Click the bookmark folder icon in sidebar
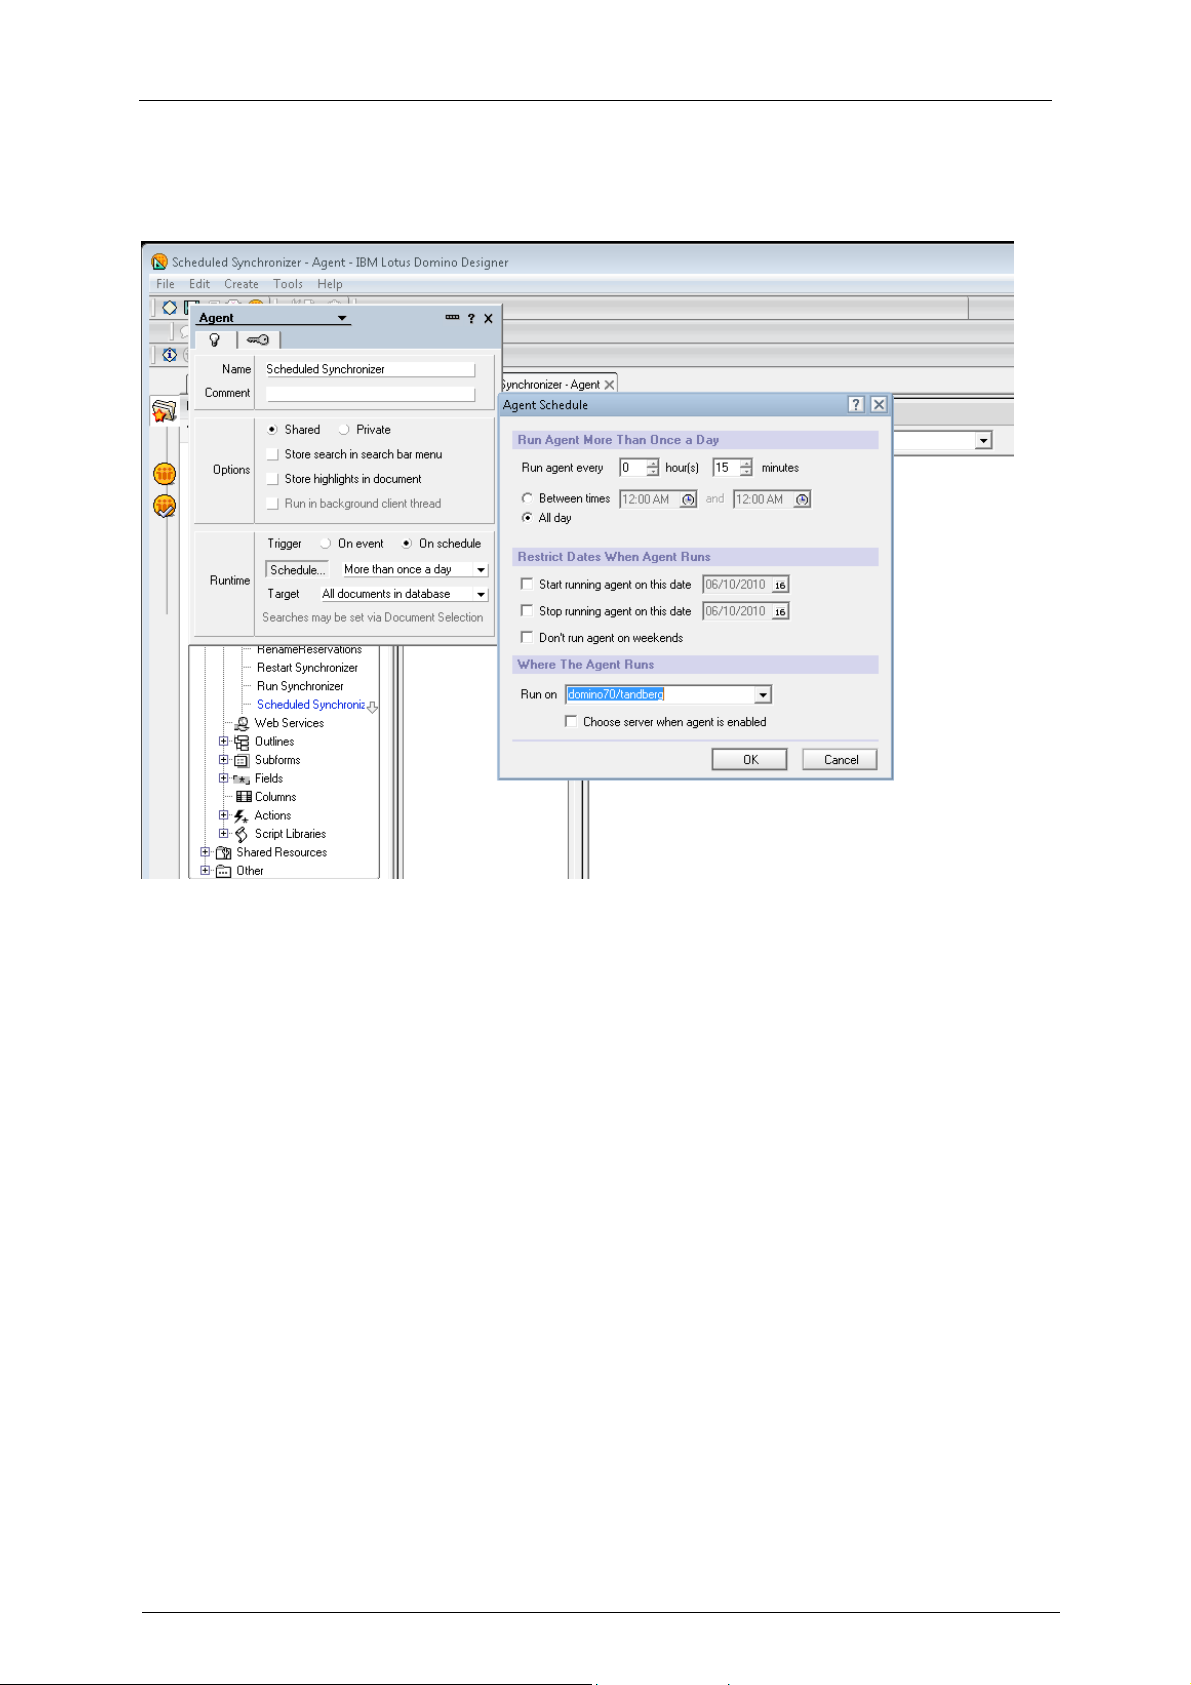Viewport: 1191px width, 1685px height. 164,411
